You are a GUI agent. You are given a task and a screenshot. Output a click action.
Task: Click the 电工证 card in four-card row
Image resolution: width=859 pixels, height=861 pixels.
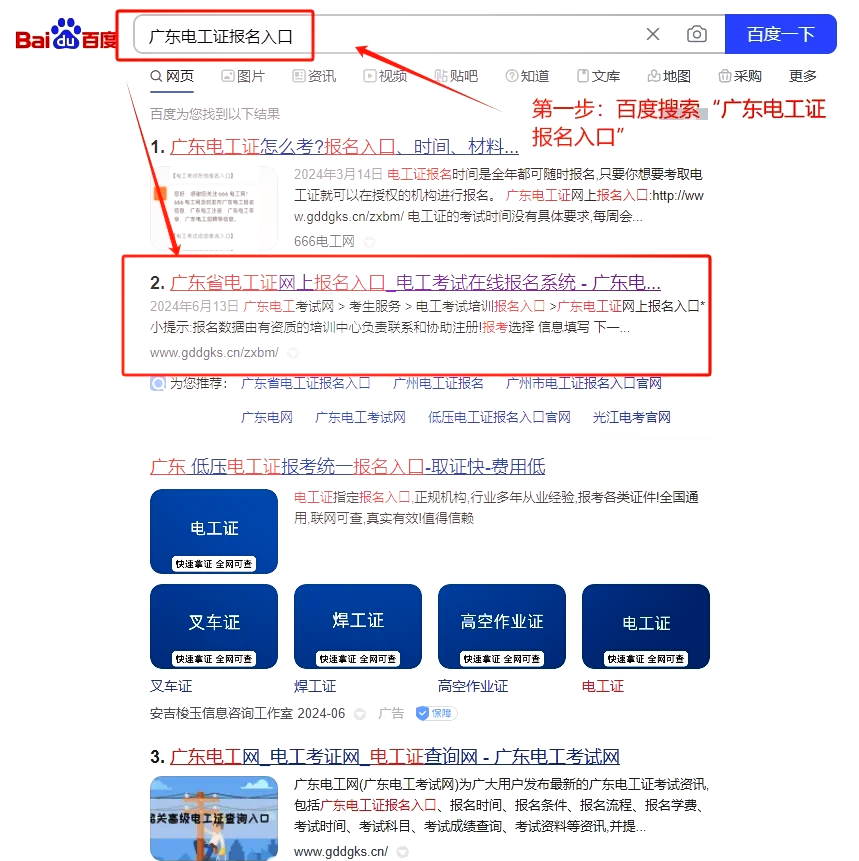pyautogui.click(x=646, y=626)
